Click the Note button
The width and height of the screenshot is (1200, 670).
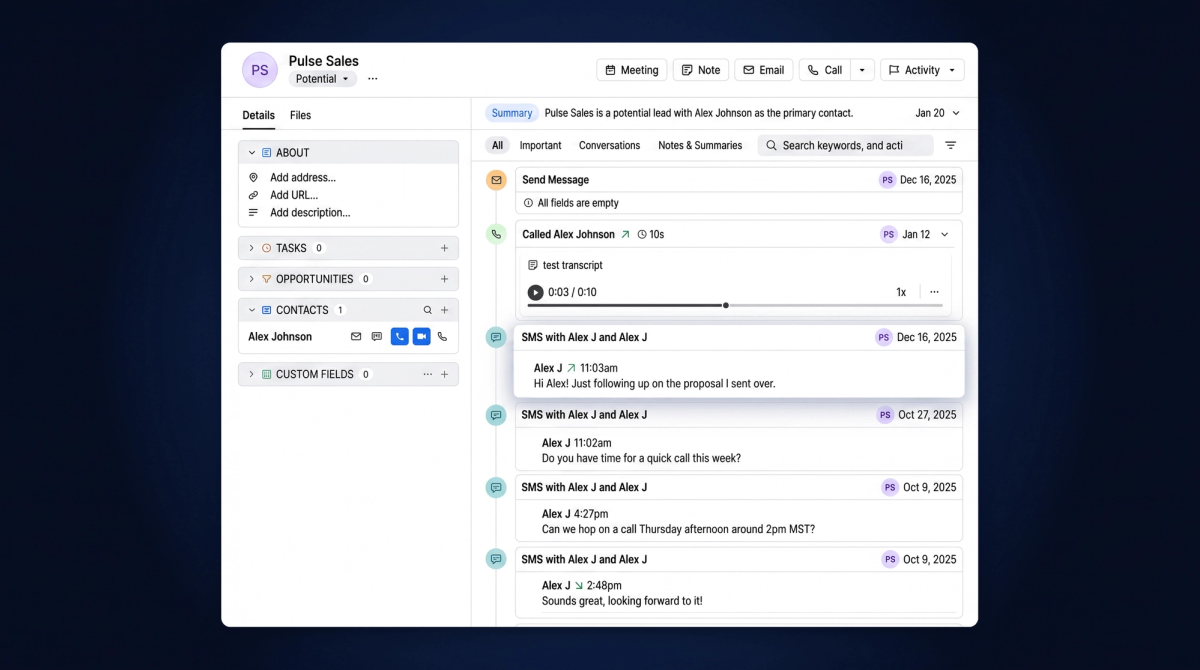(x=701, y=70)
